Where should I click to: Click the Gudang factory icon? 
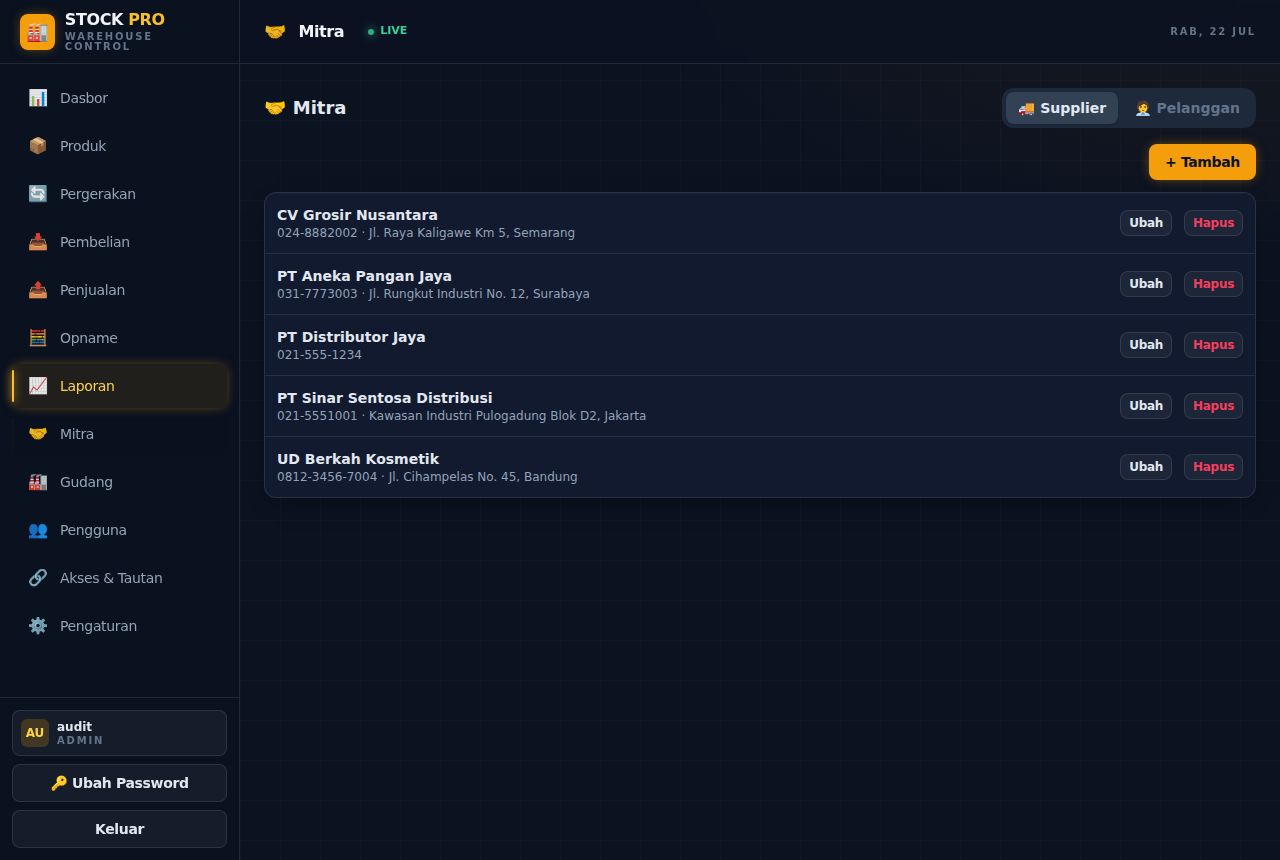click(x=38, y=482)
